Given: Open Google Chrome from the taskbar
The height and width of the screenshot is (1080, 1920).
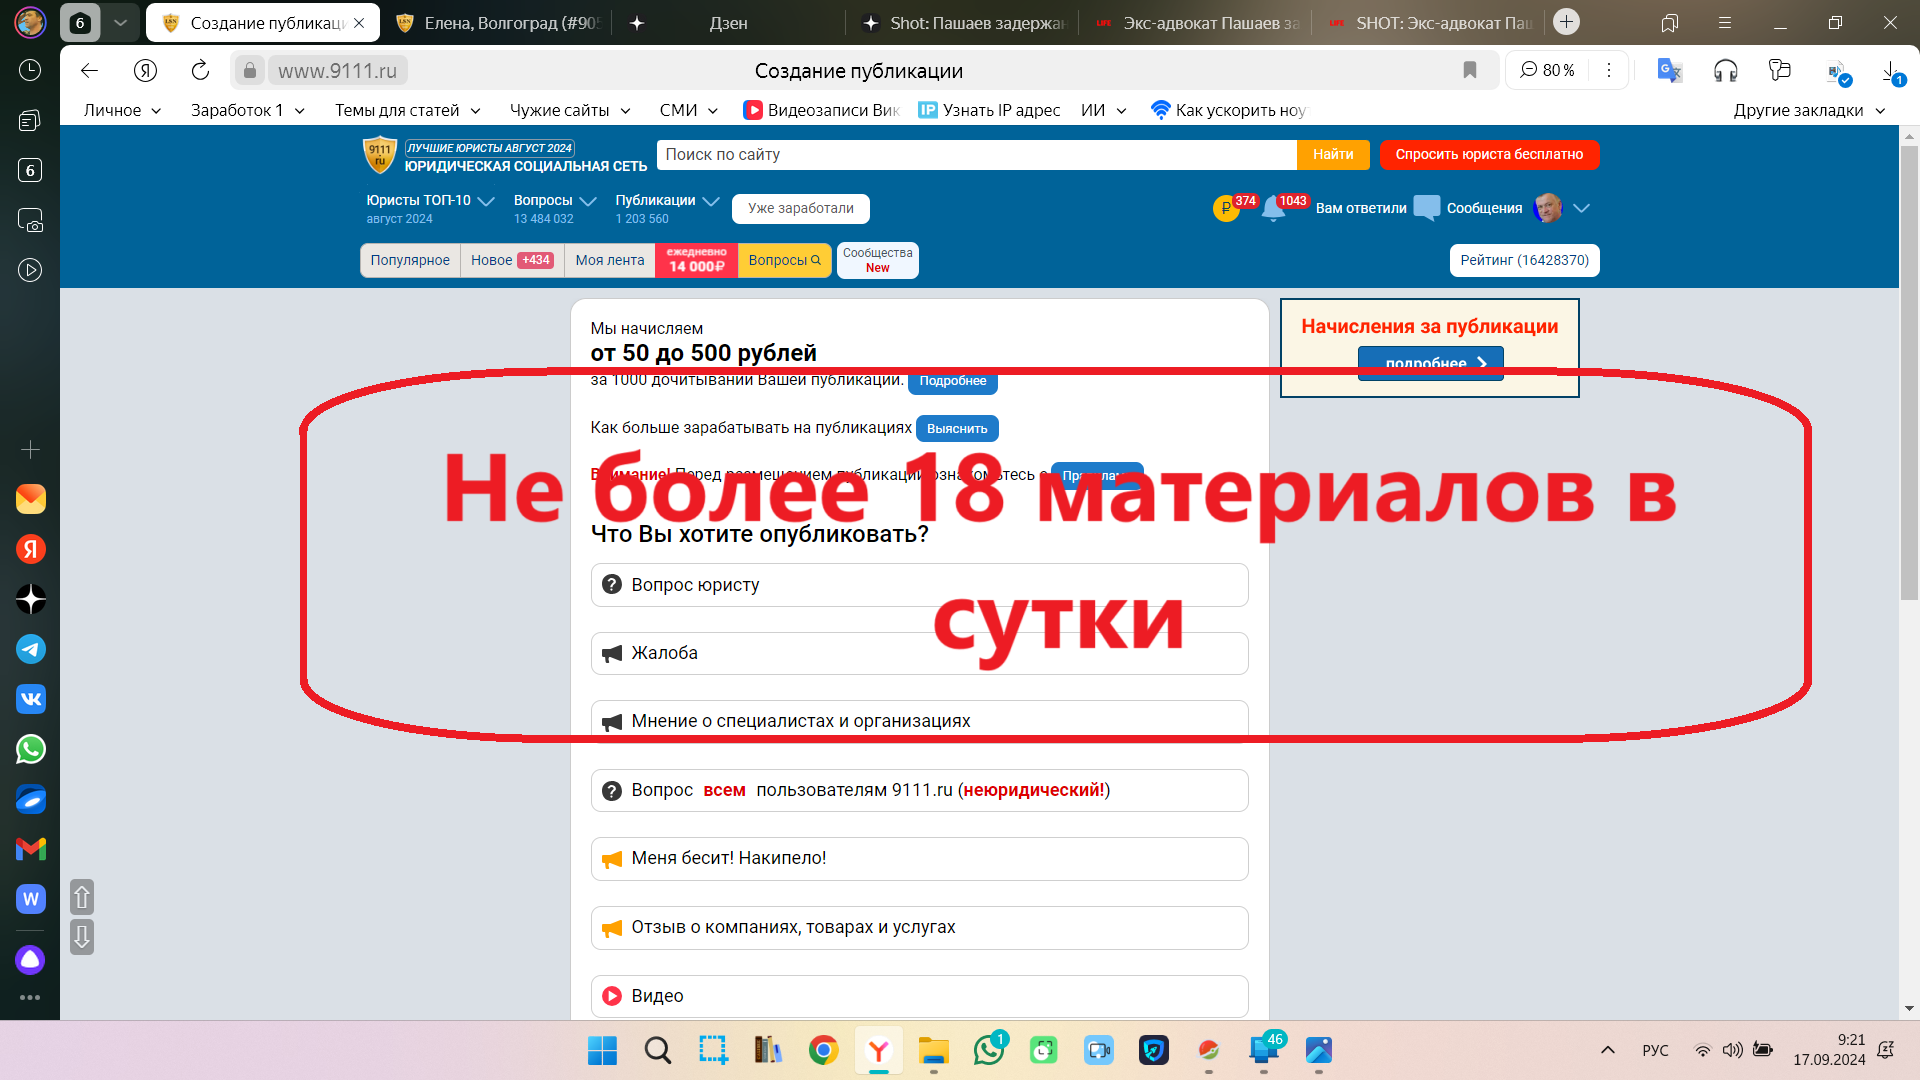Looking at the screenshot, I should click(x=823, y=1050).
